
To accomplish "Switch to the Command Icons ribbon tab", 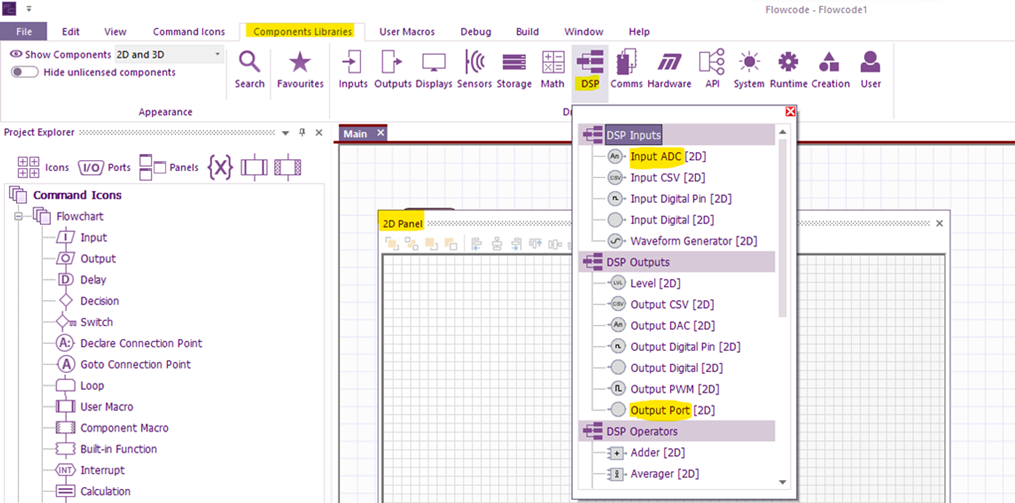I will pyautogui.click(x=189, y=31).
